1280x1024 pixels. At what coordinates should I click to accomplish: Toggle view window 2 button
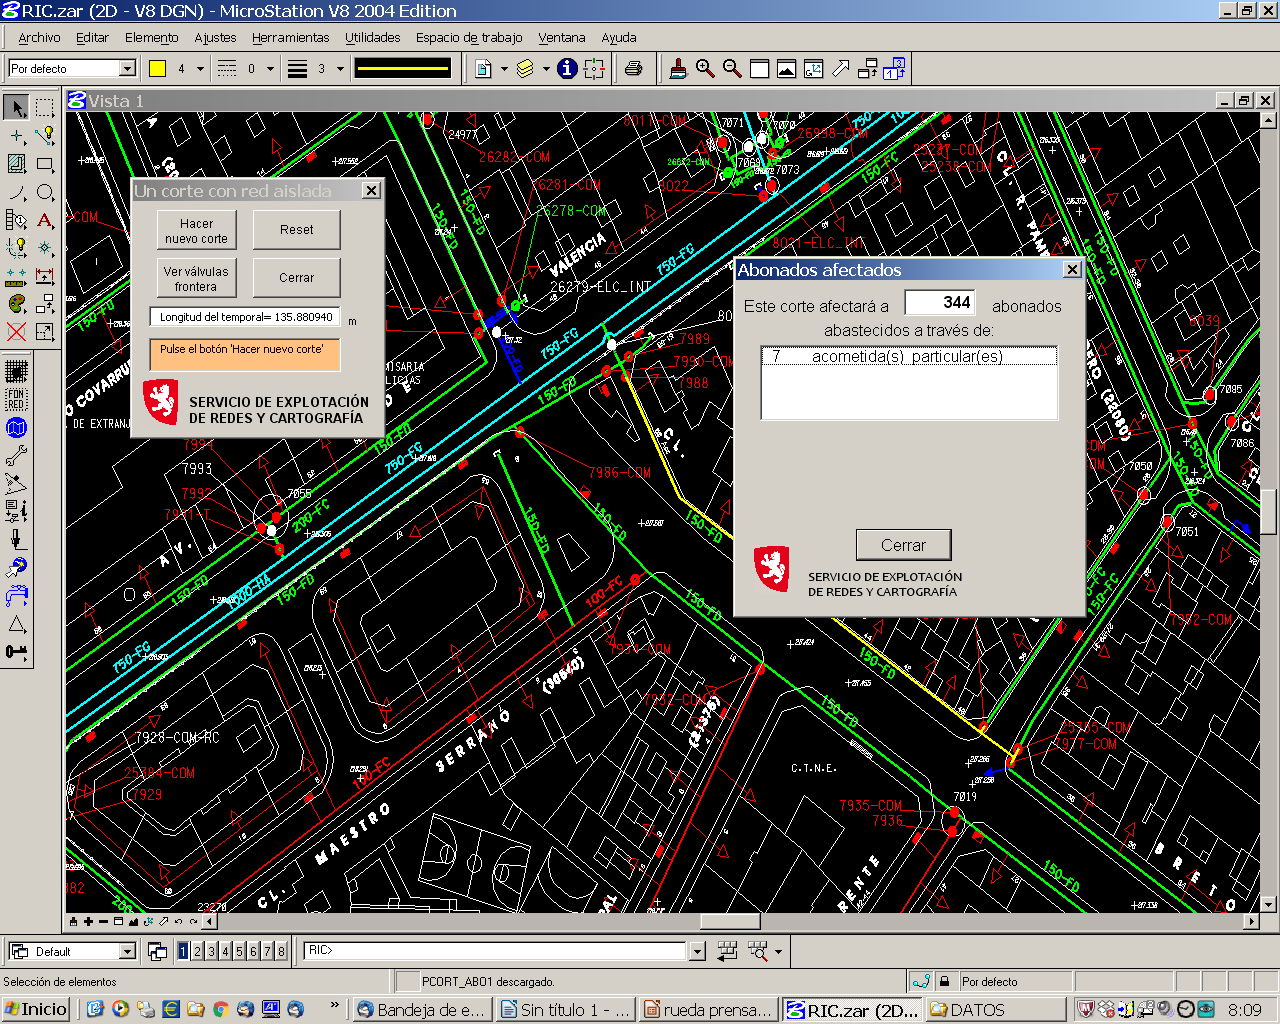pyautogui.click(x=197, y=951)
